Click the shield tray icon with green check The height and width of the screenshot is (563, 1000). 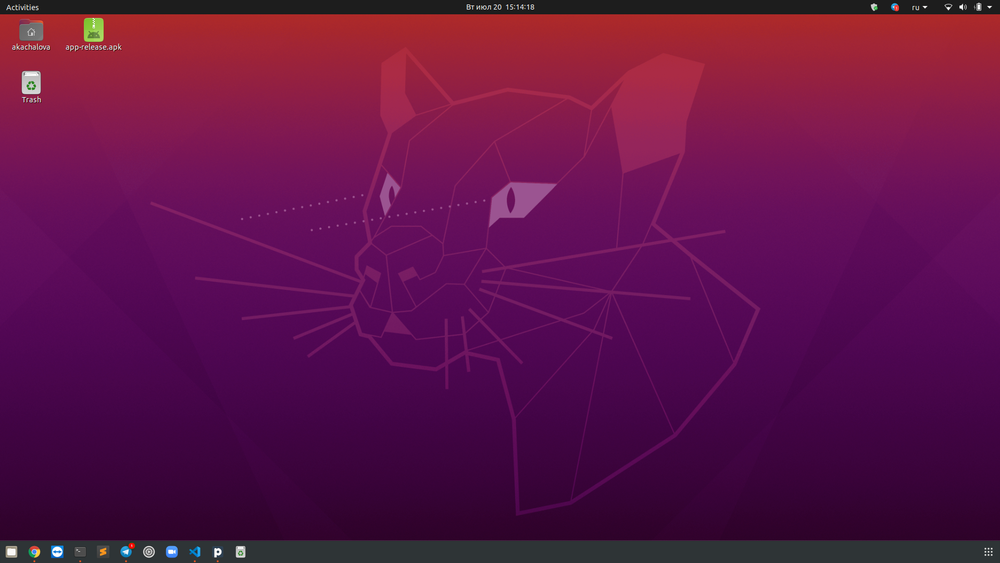pos(874,7)
